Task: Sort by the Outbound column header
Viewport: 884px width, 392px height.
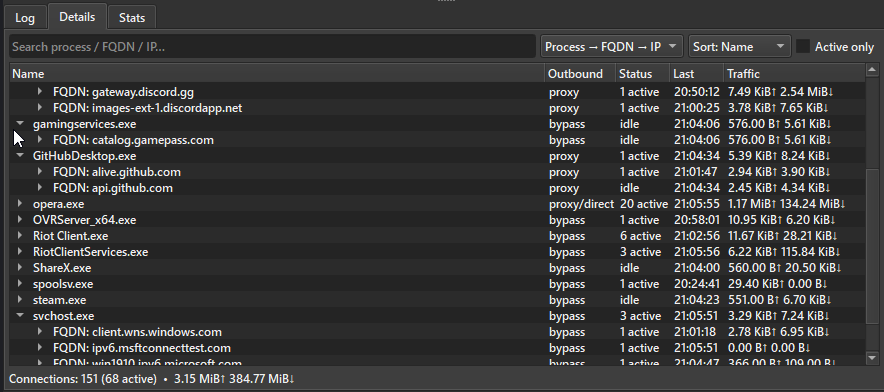Action: click(580, 74)
